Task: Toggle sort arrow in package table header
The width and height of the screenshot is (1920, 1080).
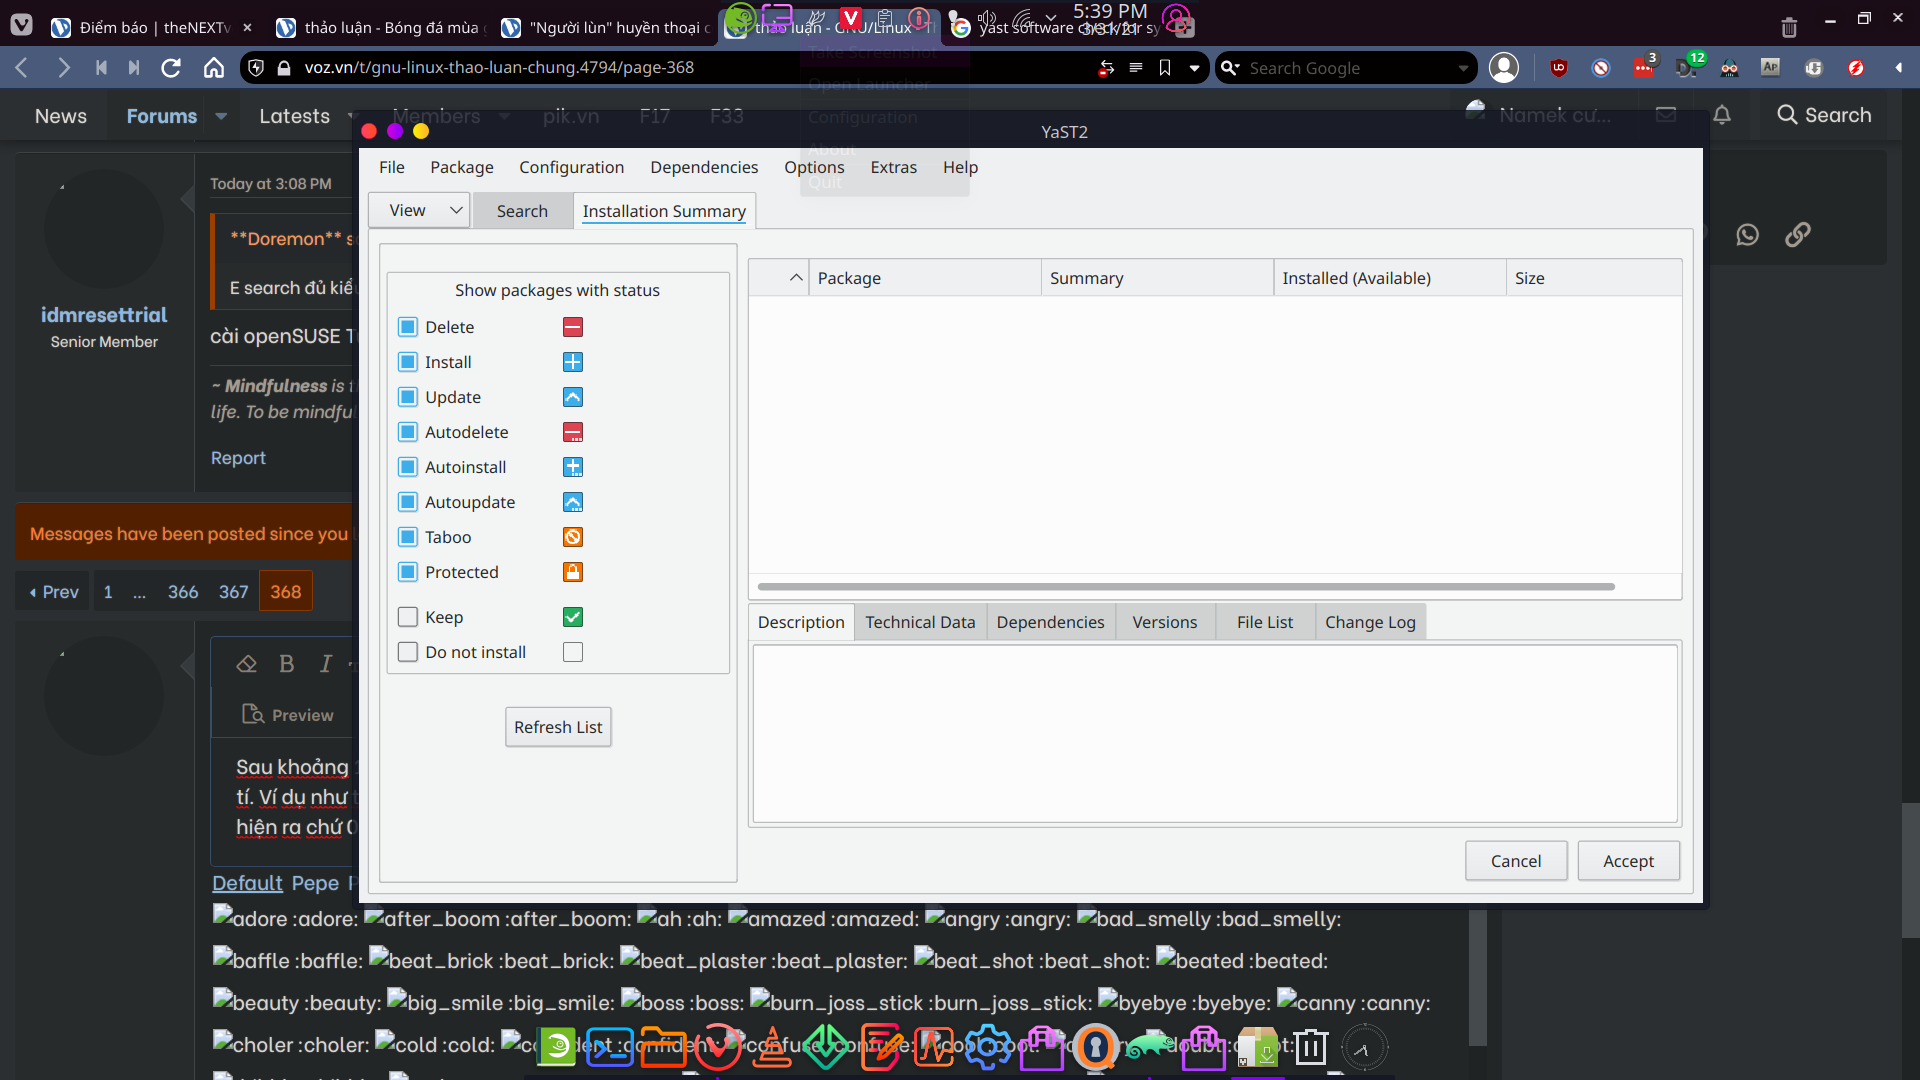Action: point(796,278)
